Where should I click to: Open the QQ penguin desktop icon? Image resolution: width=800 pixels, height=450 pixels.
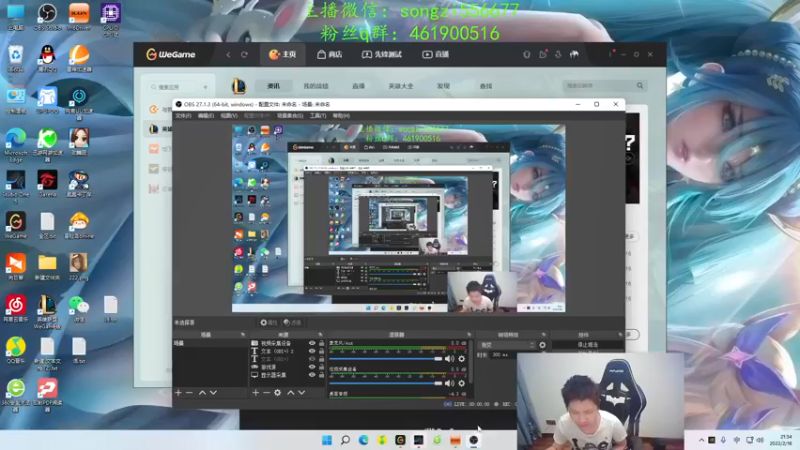[47, 58]
